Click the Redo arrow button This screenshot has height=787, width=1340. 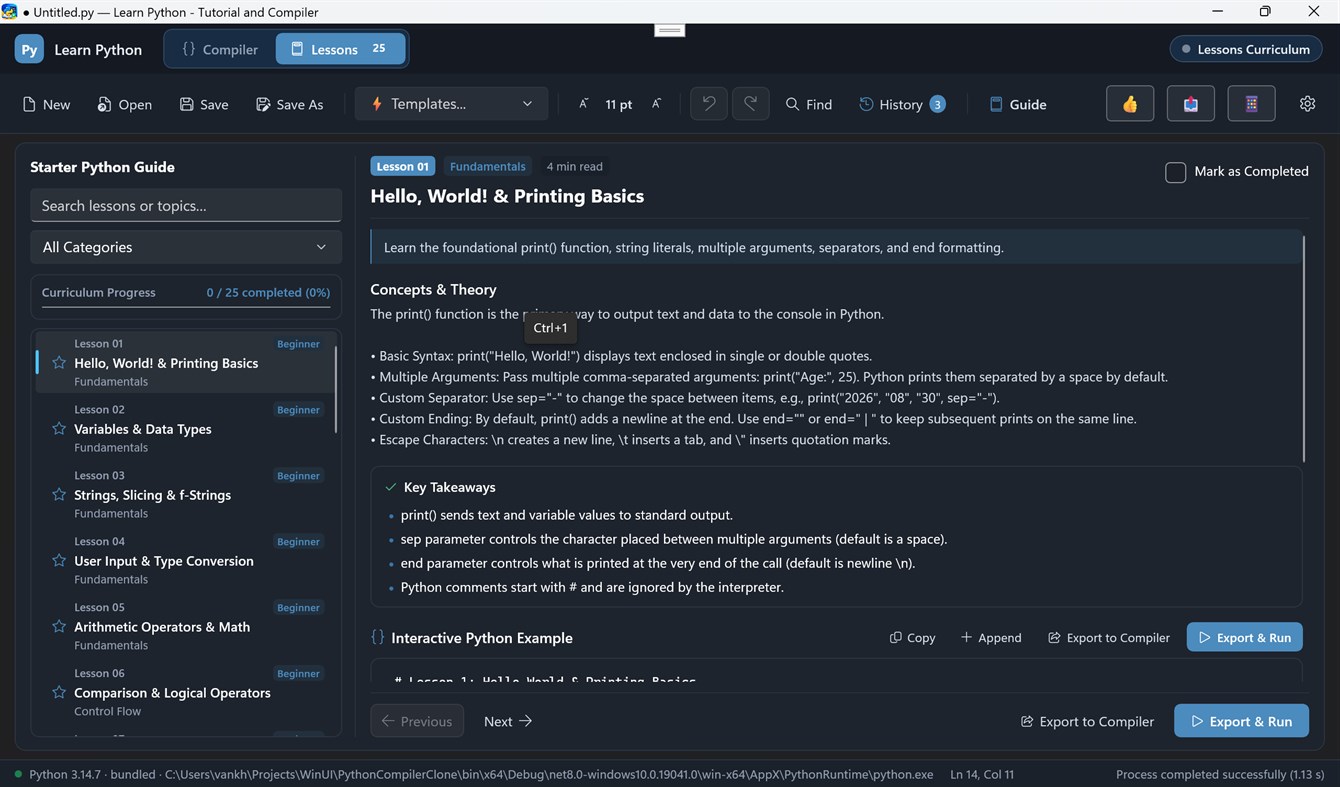tap(751, 104)
